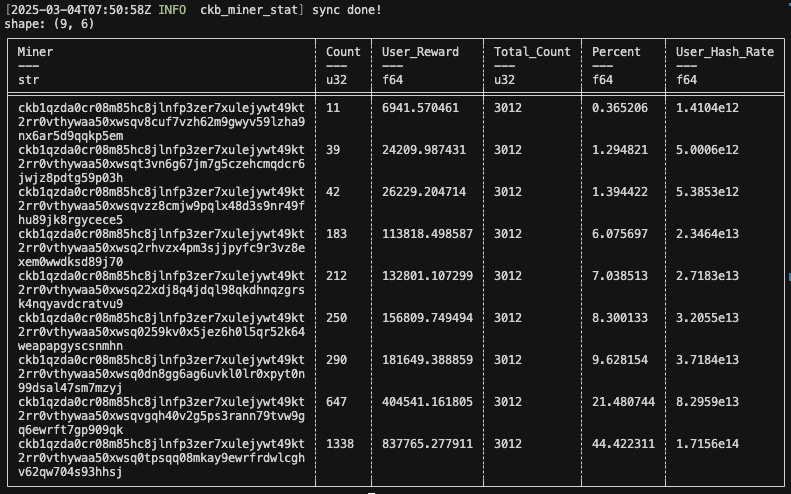
Task: Click the count value 42
Action: pos(333,191)
